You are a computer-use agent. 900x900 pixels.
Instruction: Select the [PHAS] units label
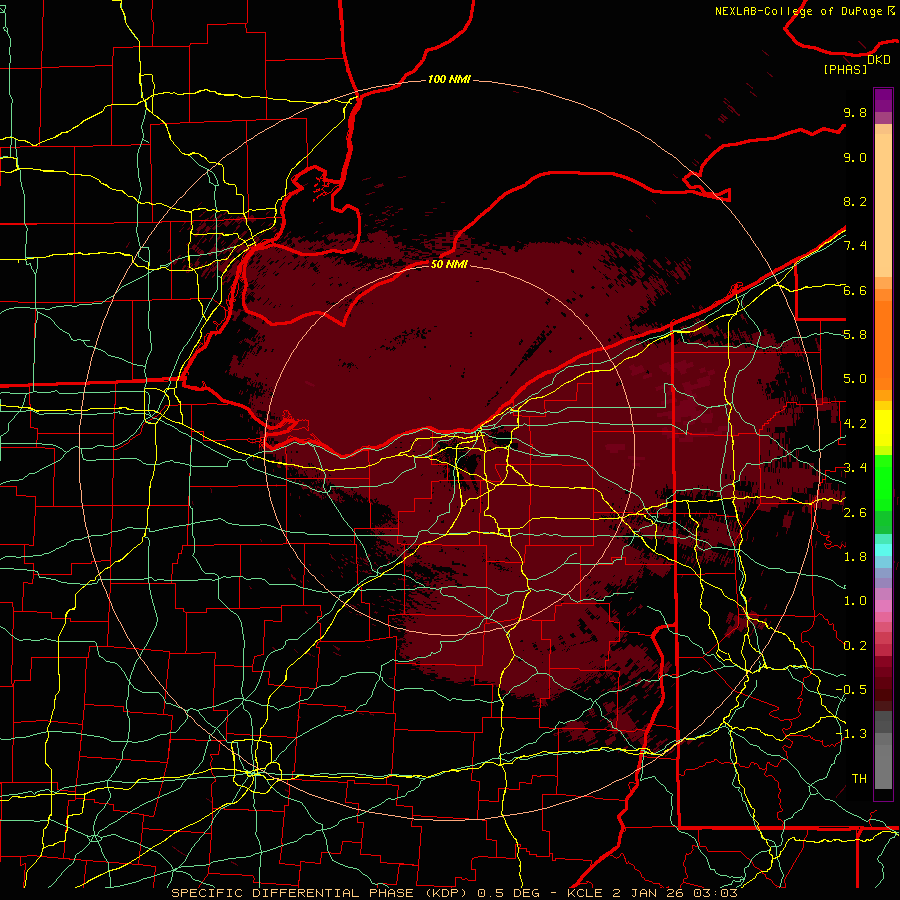click(845, 70)
